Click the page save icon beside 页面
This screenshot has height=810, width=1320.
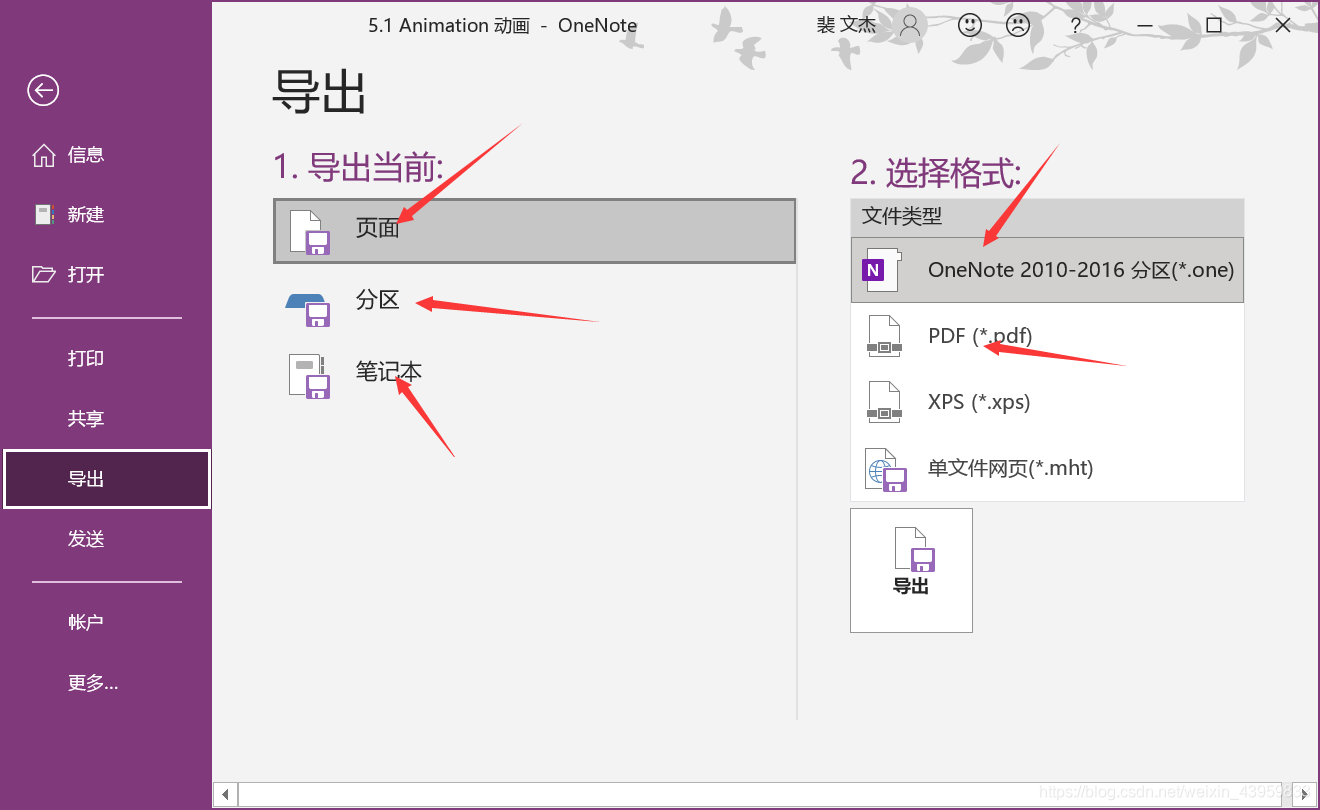310,232
